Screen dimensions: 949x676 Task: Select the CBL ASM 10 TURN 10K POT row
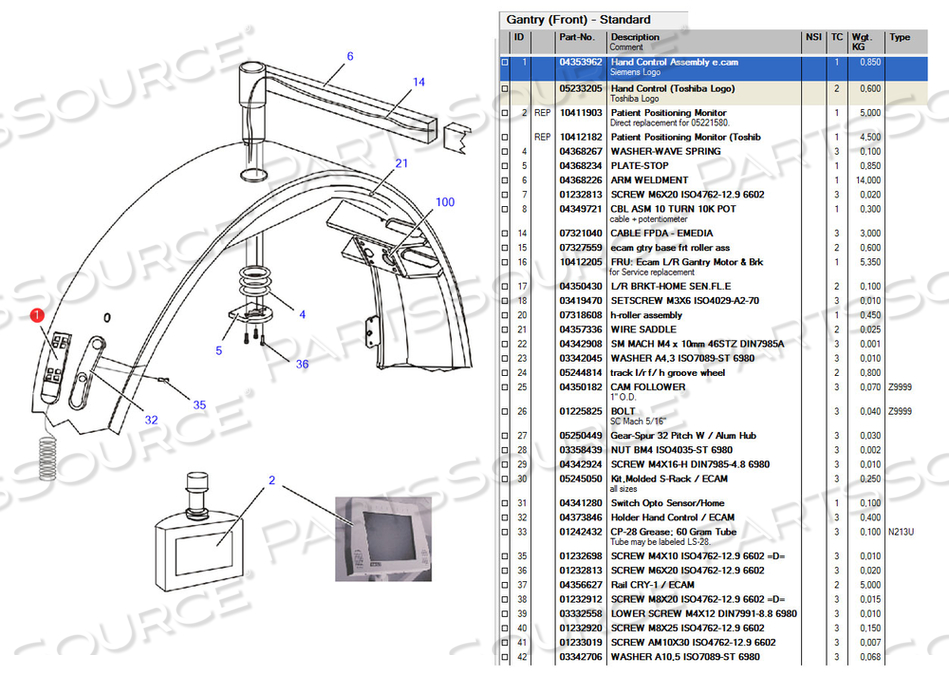(x=712, y=214)
